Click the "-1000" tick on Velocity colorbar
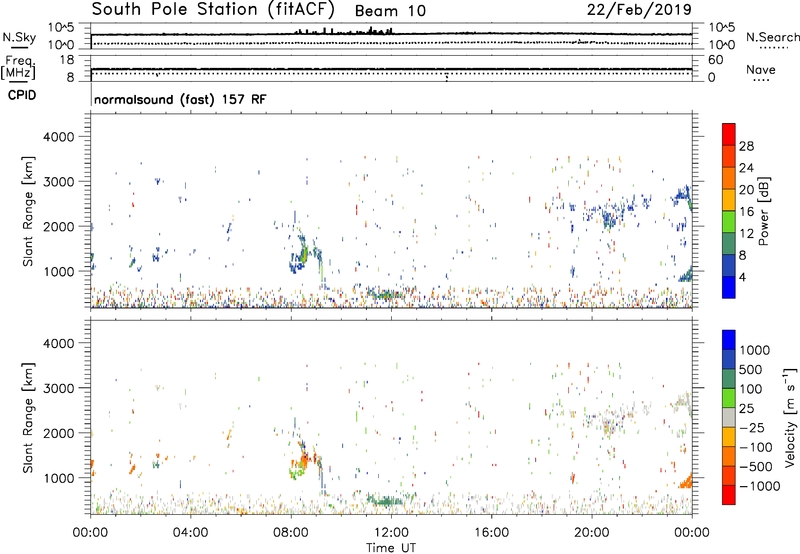 pyautogui.click(x=759, y=486)
